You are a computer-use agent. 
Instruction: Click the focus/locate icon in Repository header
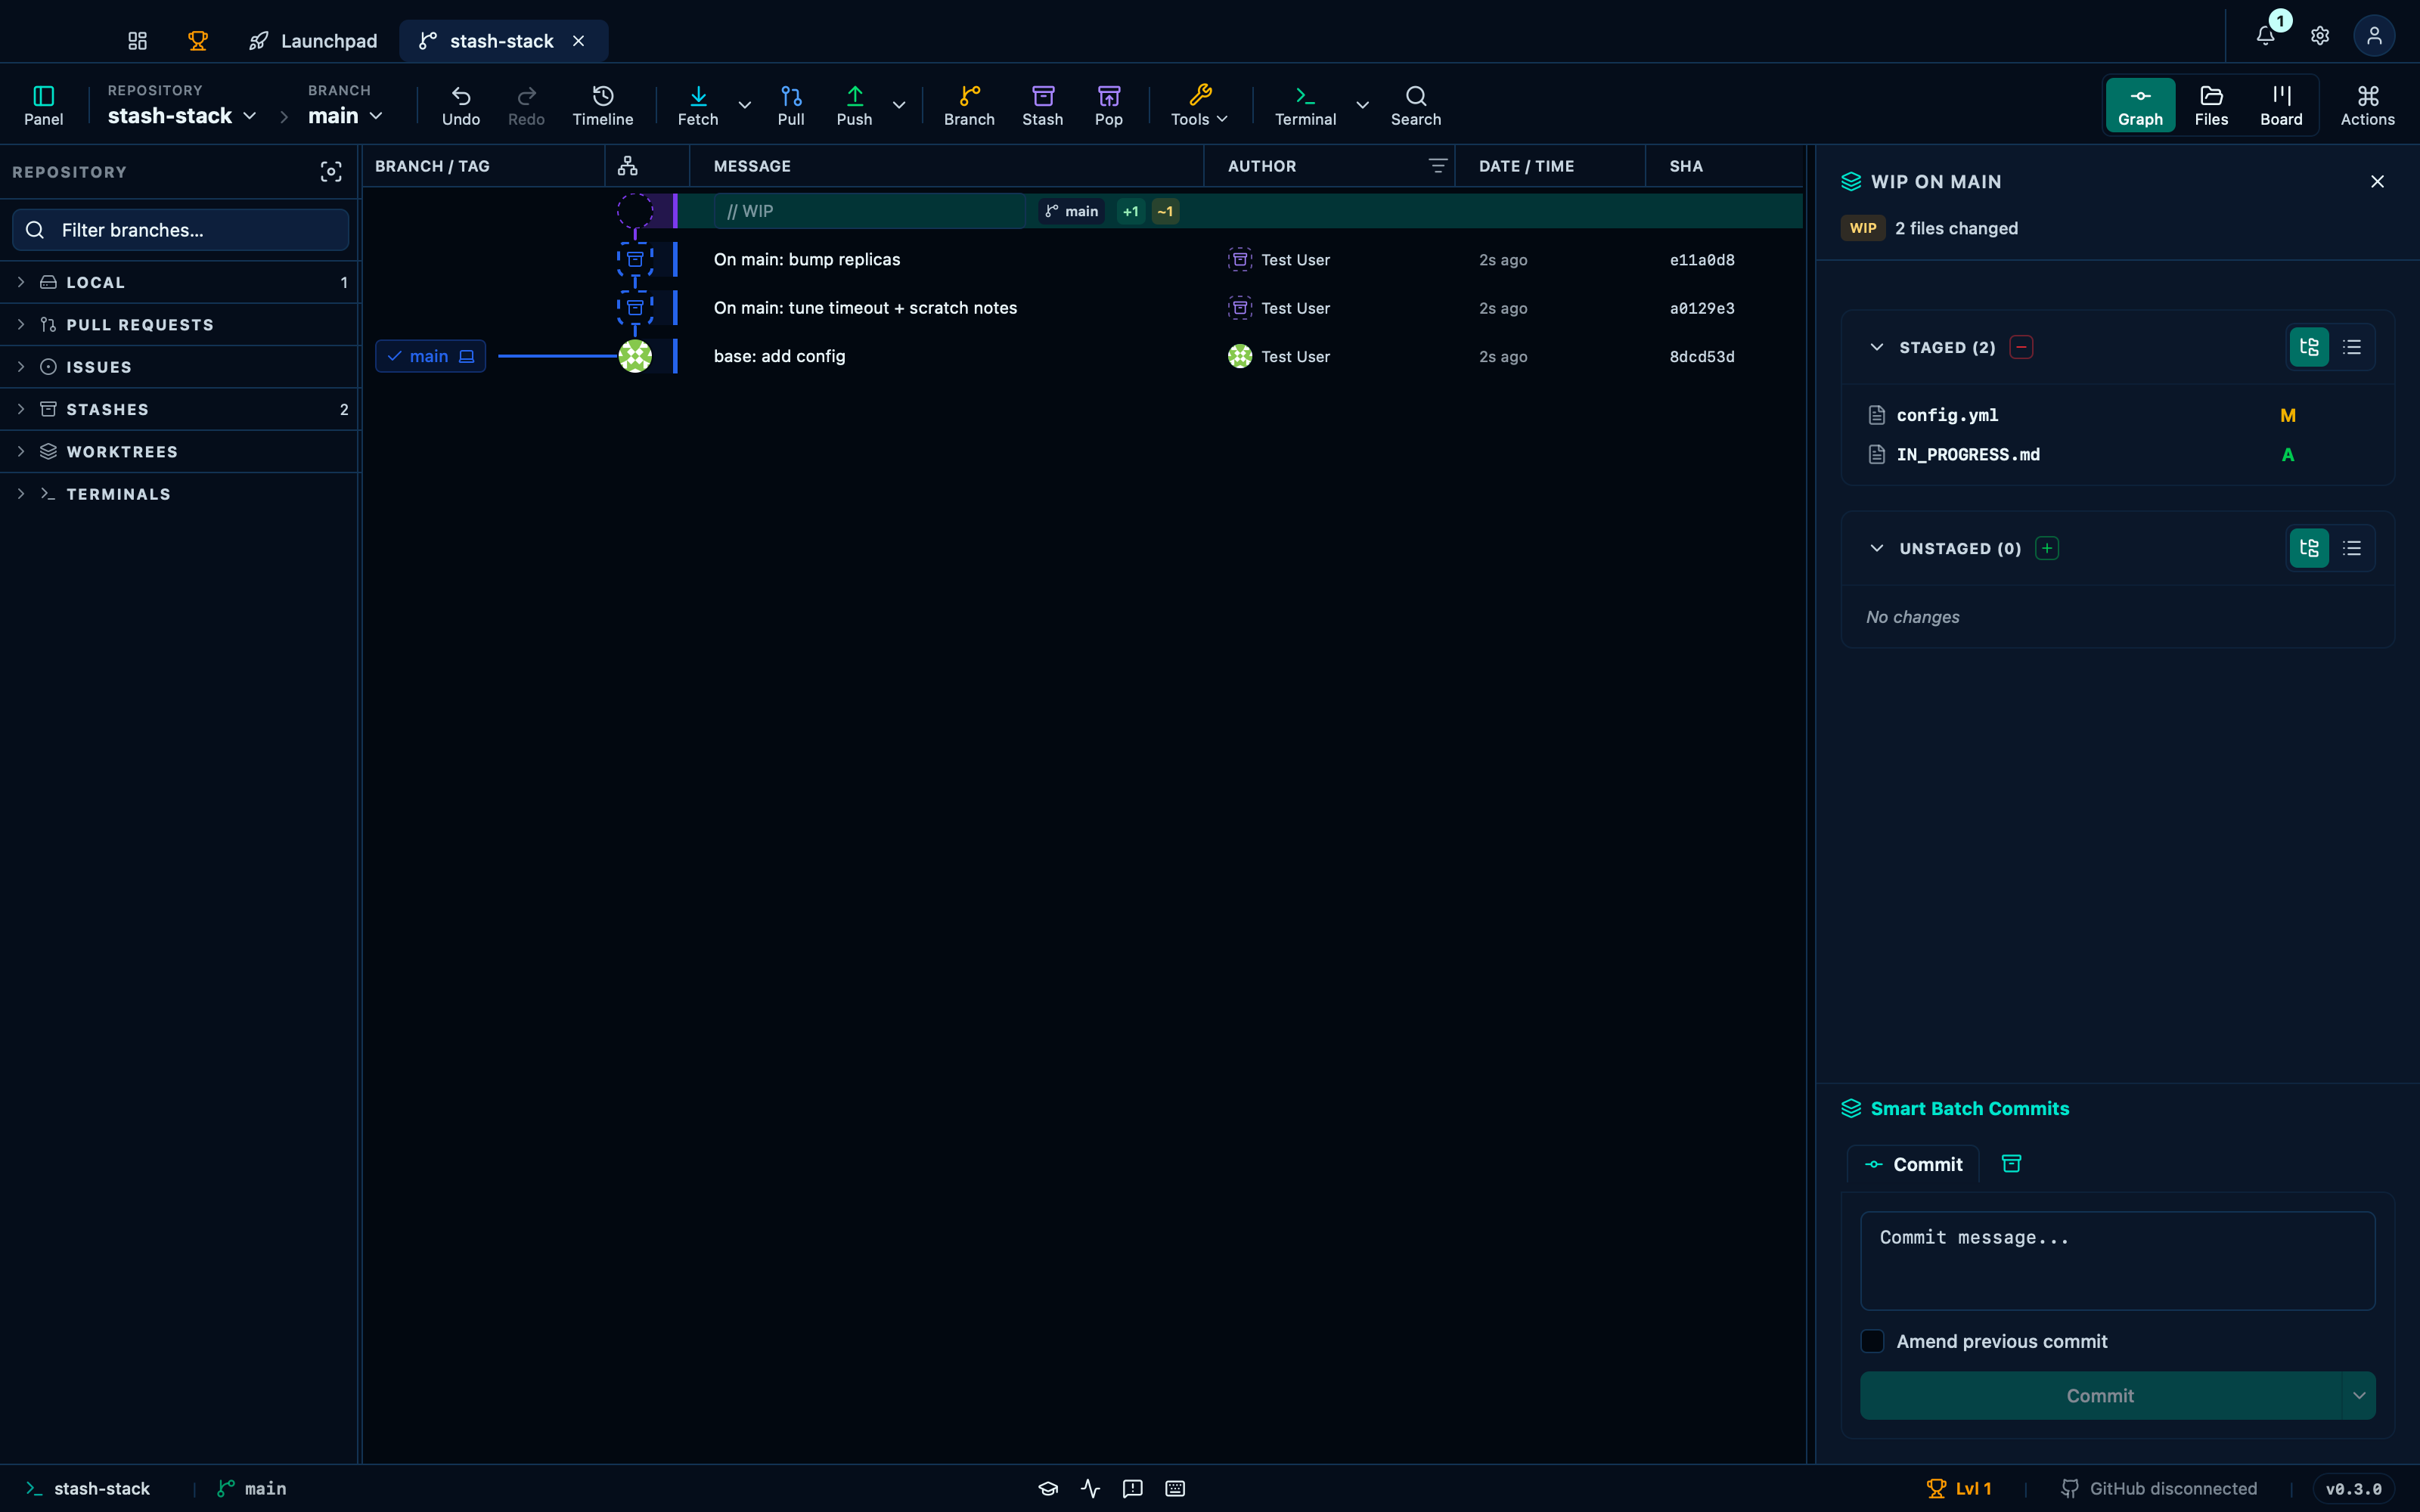(x=331, y=172)
